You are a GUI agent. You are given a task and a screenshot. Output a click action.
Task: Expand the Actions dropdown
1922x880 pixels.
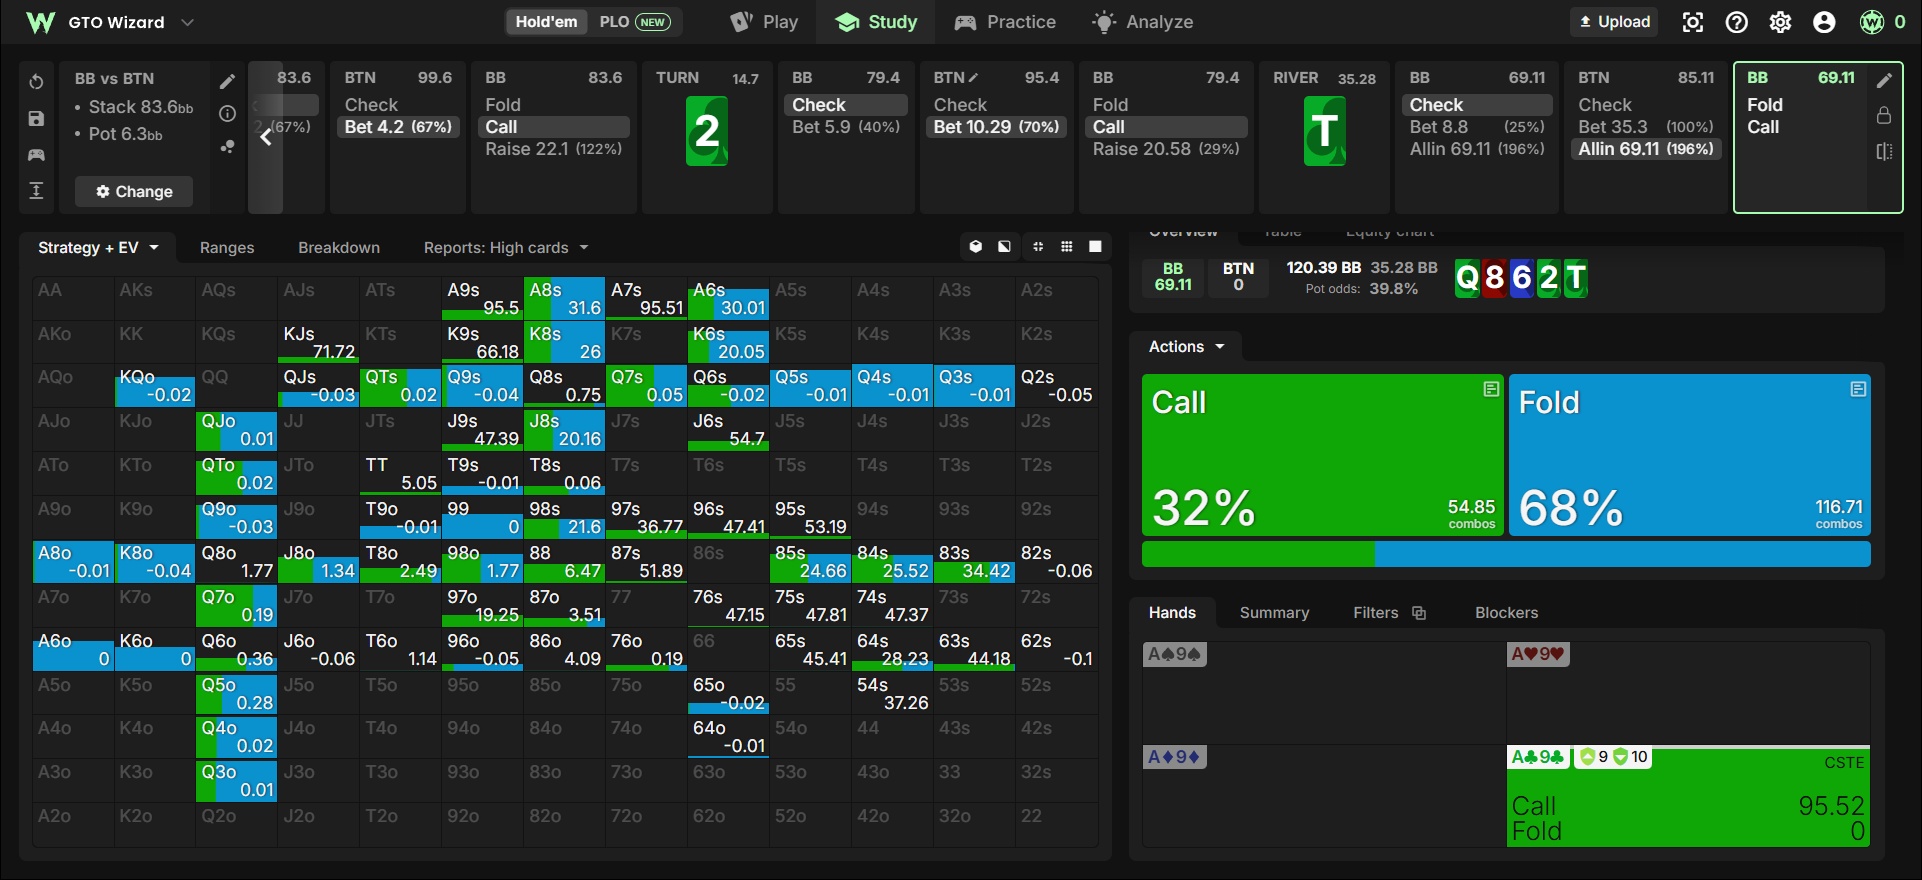click(1186, 347)
